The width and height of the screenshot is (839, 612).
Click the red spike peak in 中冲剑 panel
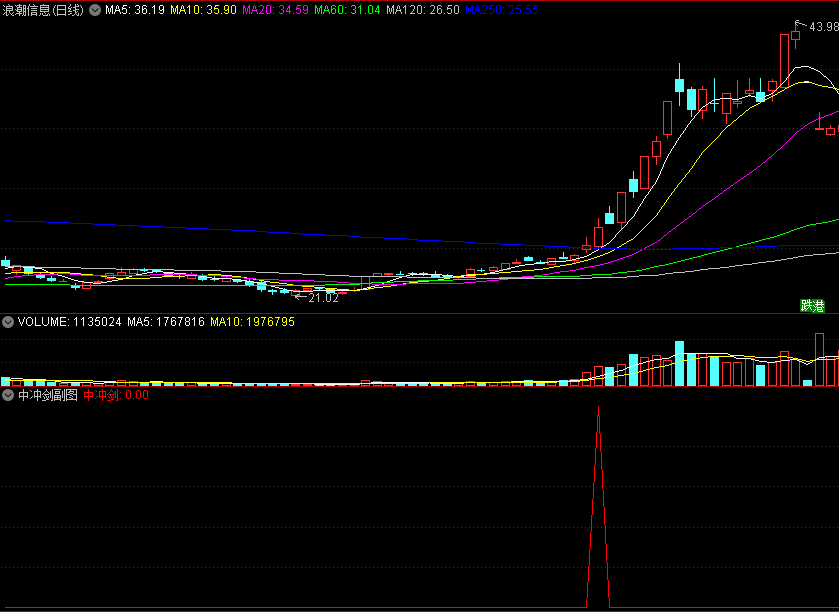[598, 408]
